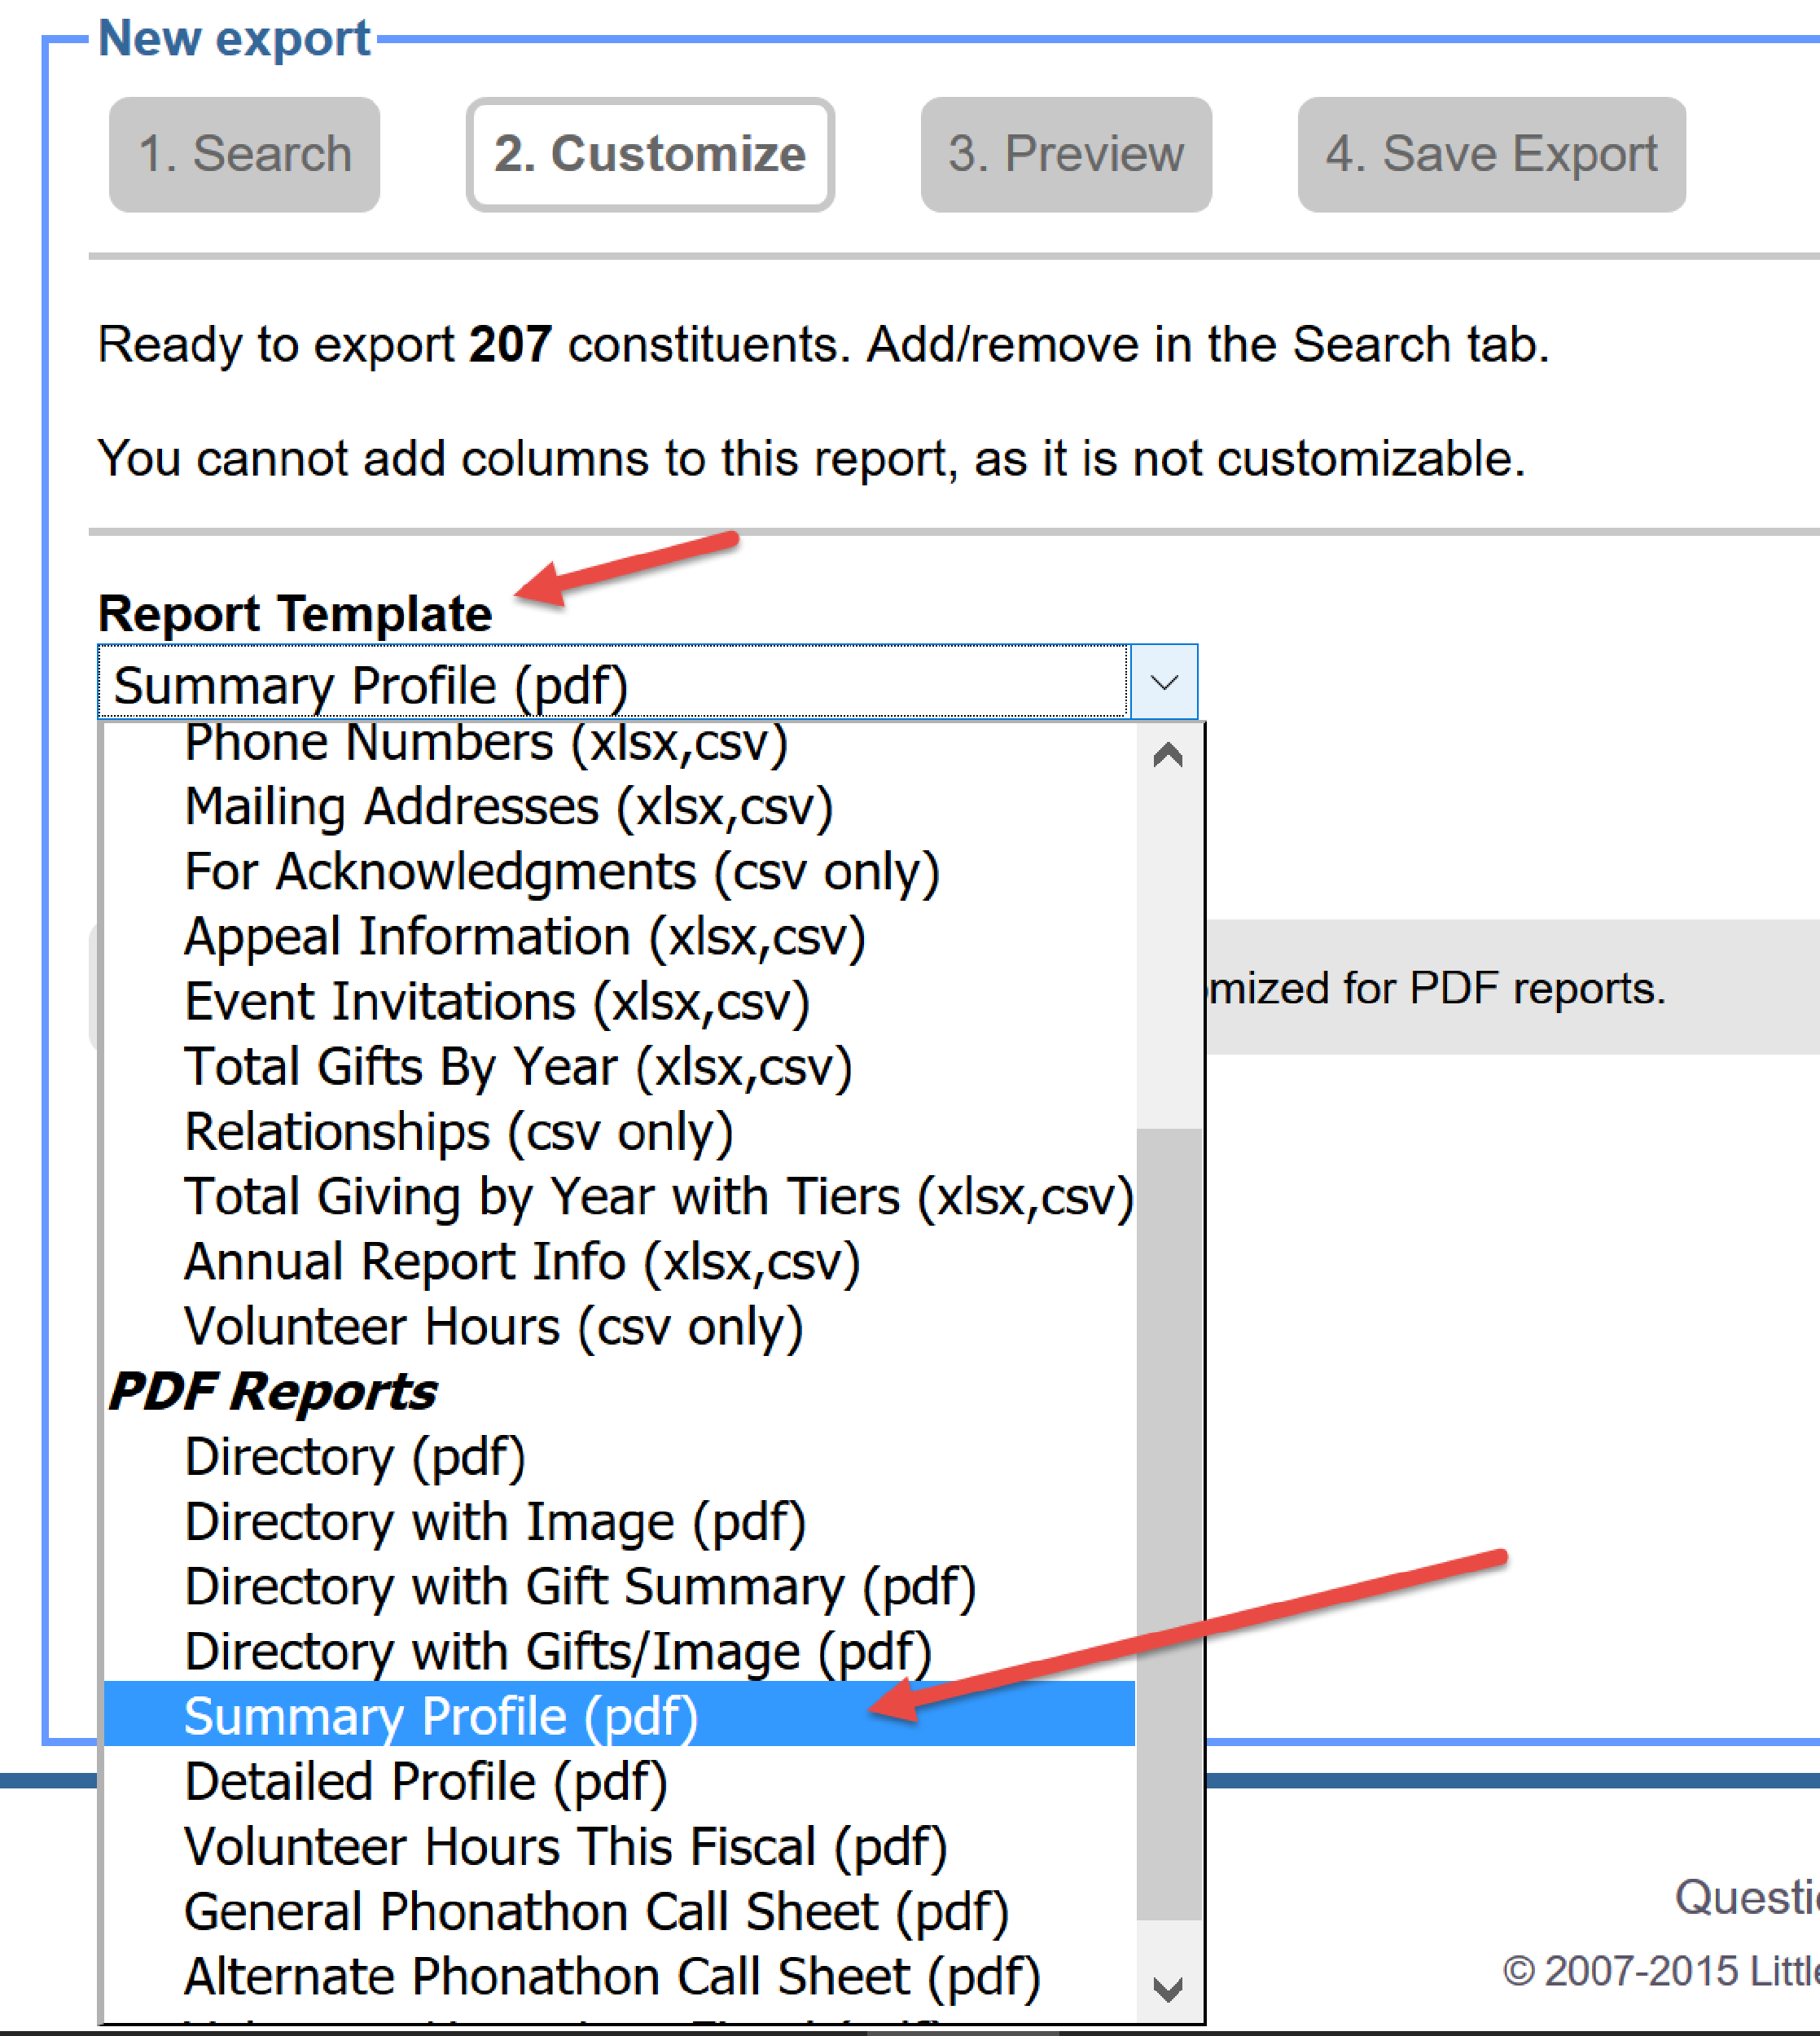Image resolution: width=1820 pixels, height=2036 pixels.
Task: Select Mailing Addresses (xlsx,csv) option
Action: pyautogui.click(x=508, y=806)
